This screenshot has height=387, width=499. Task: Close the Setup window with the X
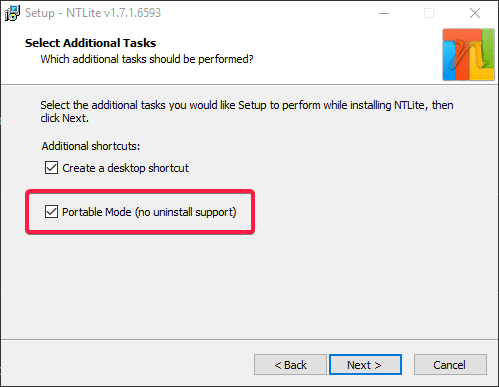coord(475,13)
